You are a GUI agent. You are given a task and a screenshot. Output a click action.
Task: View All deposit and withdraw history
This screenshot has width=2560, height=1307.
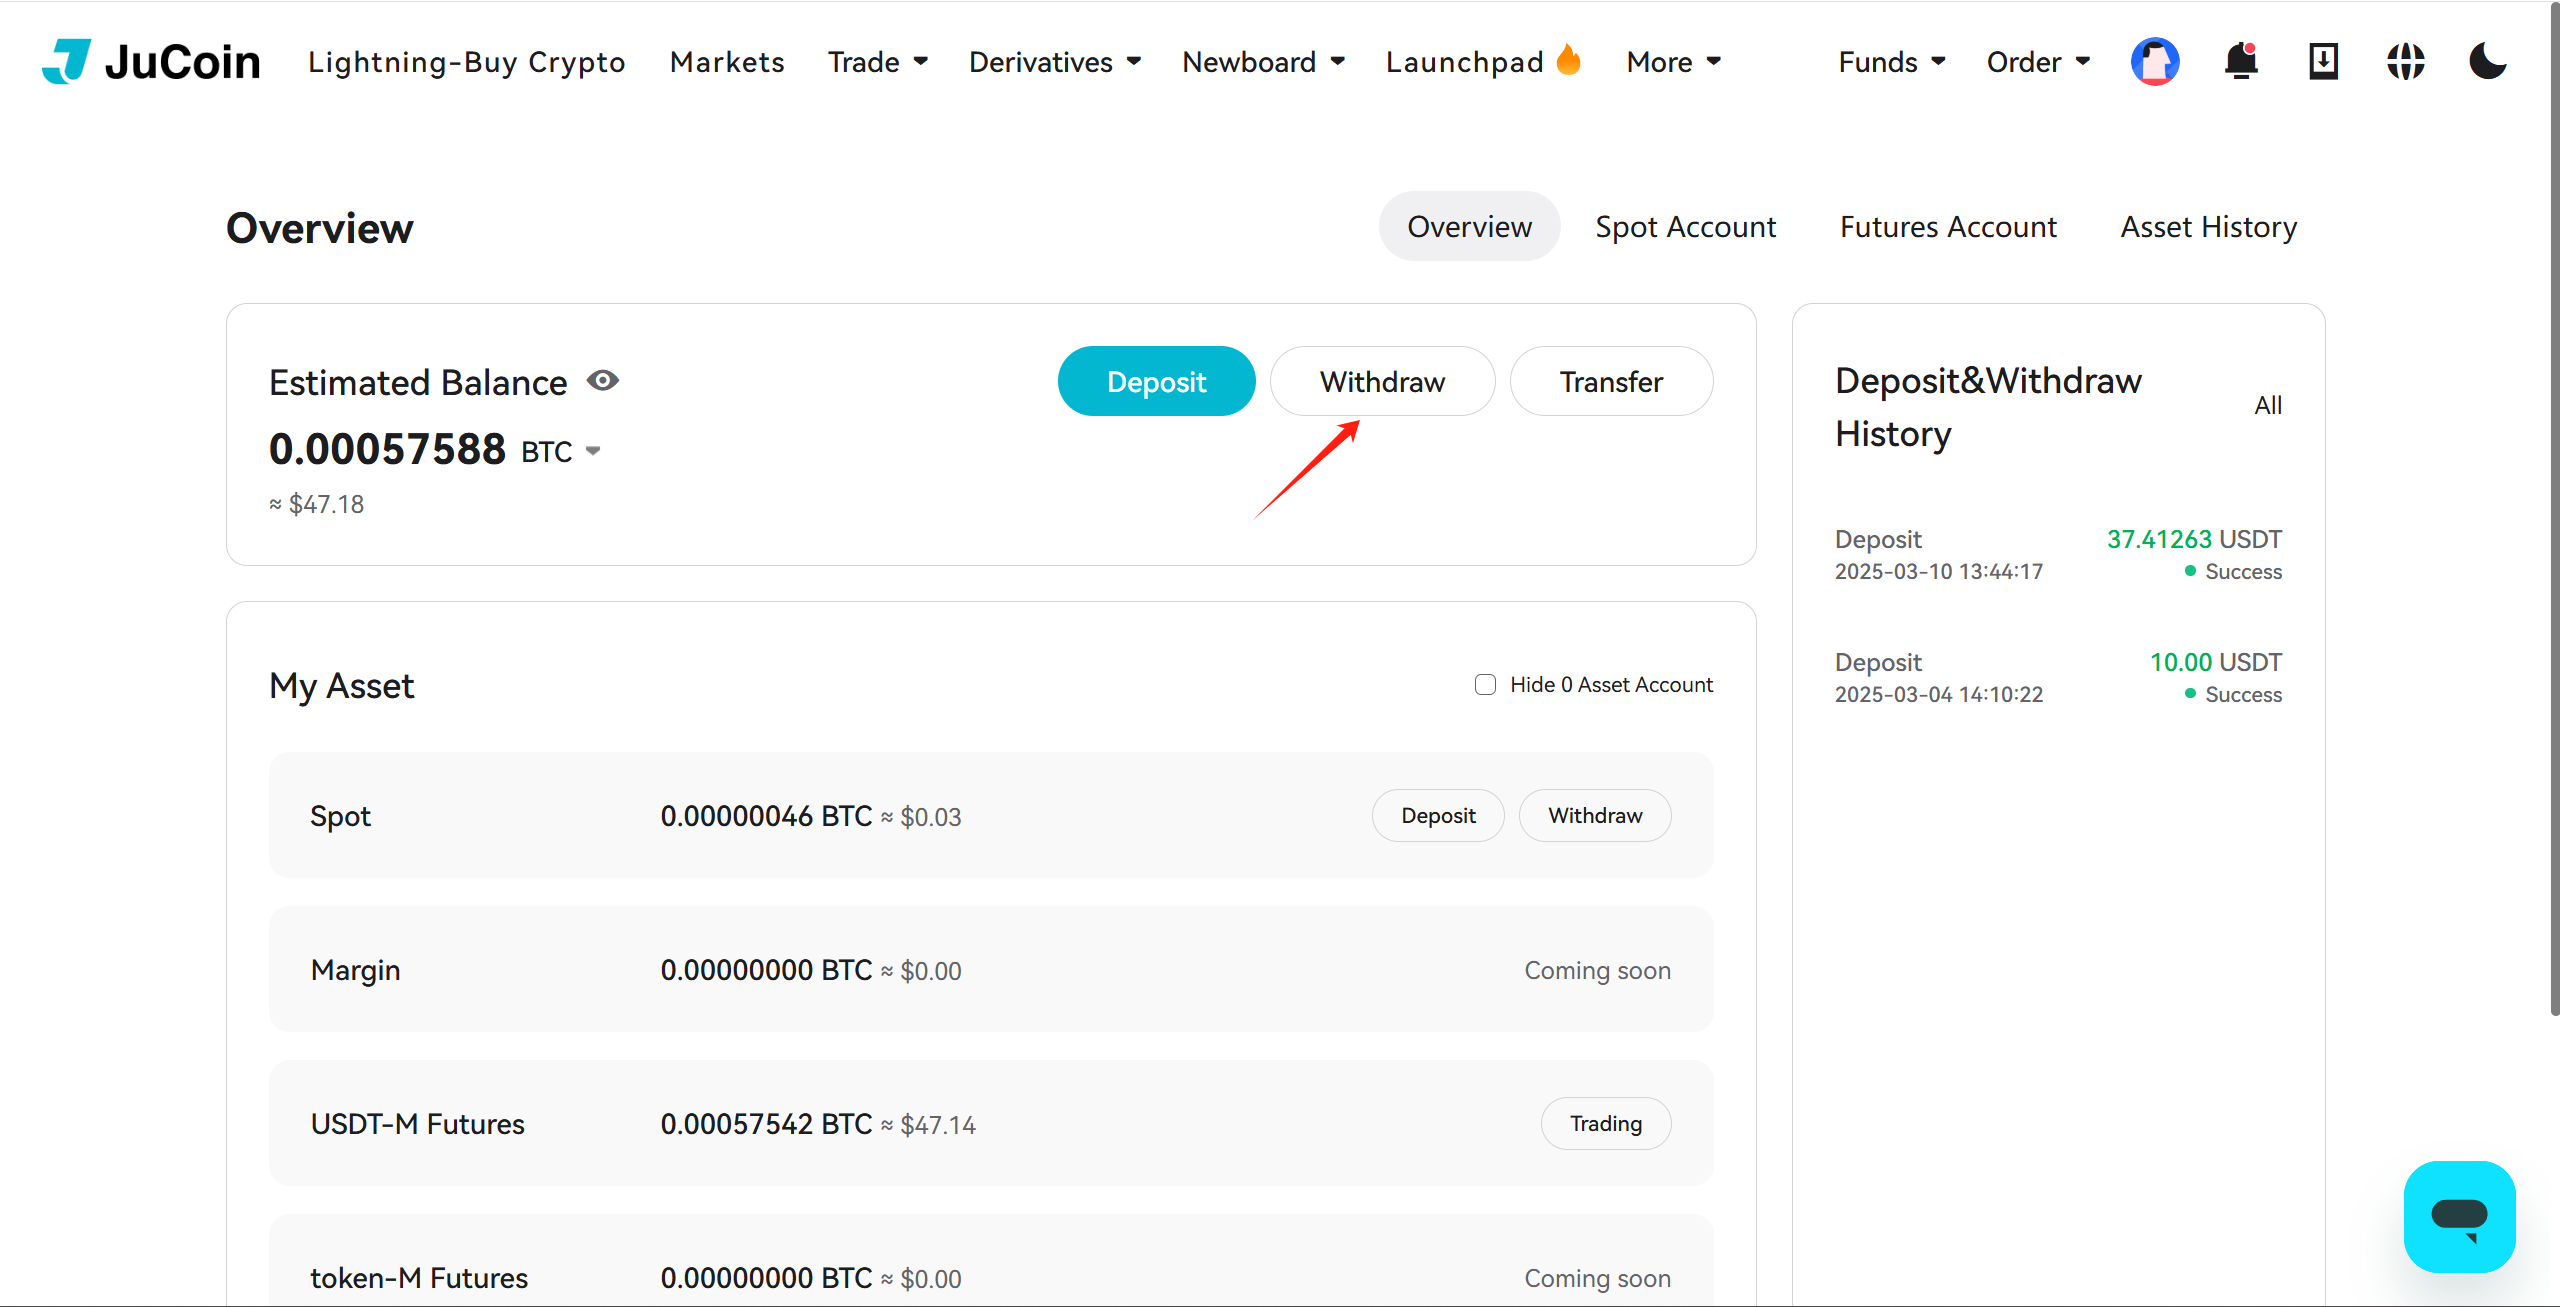tap(2268, 406)
